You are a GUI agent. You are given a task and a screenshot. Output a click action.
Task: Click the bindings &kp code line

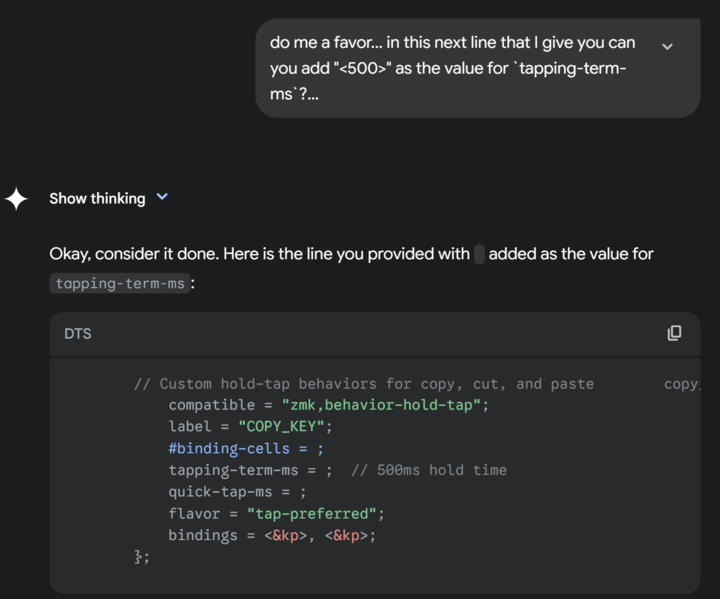click(272, 535)
